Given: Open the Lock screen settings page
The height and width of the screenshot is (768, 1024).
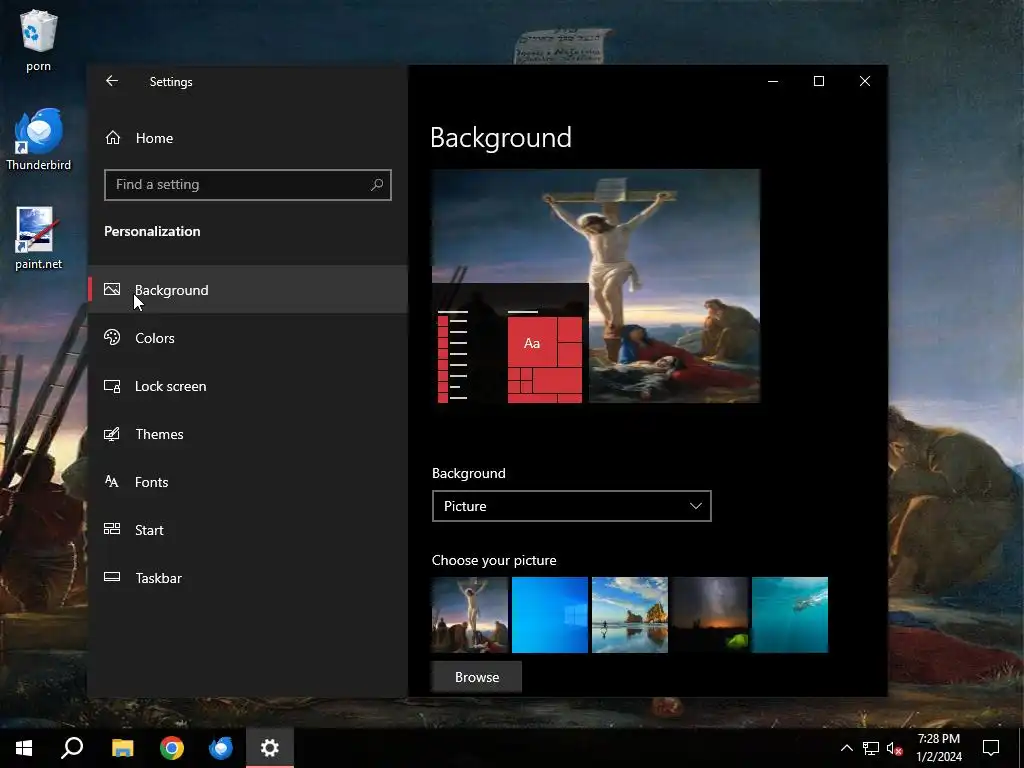Looking at the screenshot, I should 248,386.
